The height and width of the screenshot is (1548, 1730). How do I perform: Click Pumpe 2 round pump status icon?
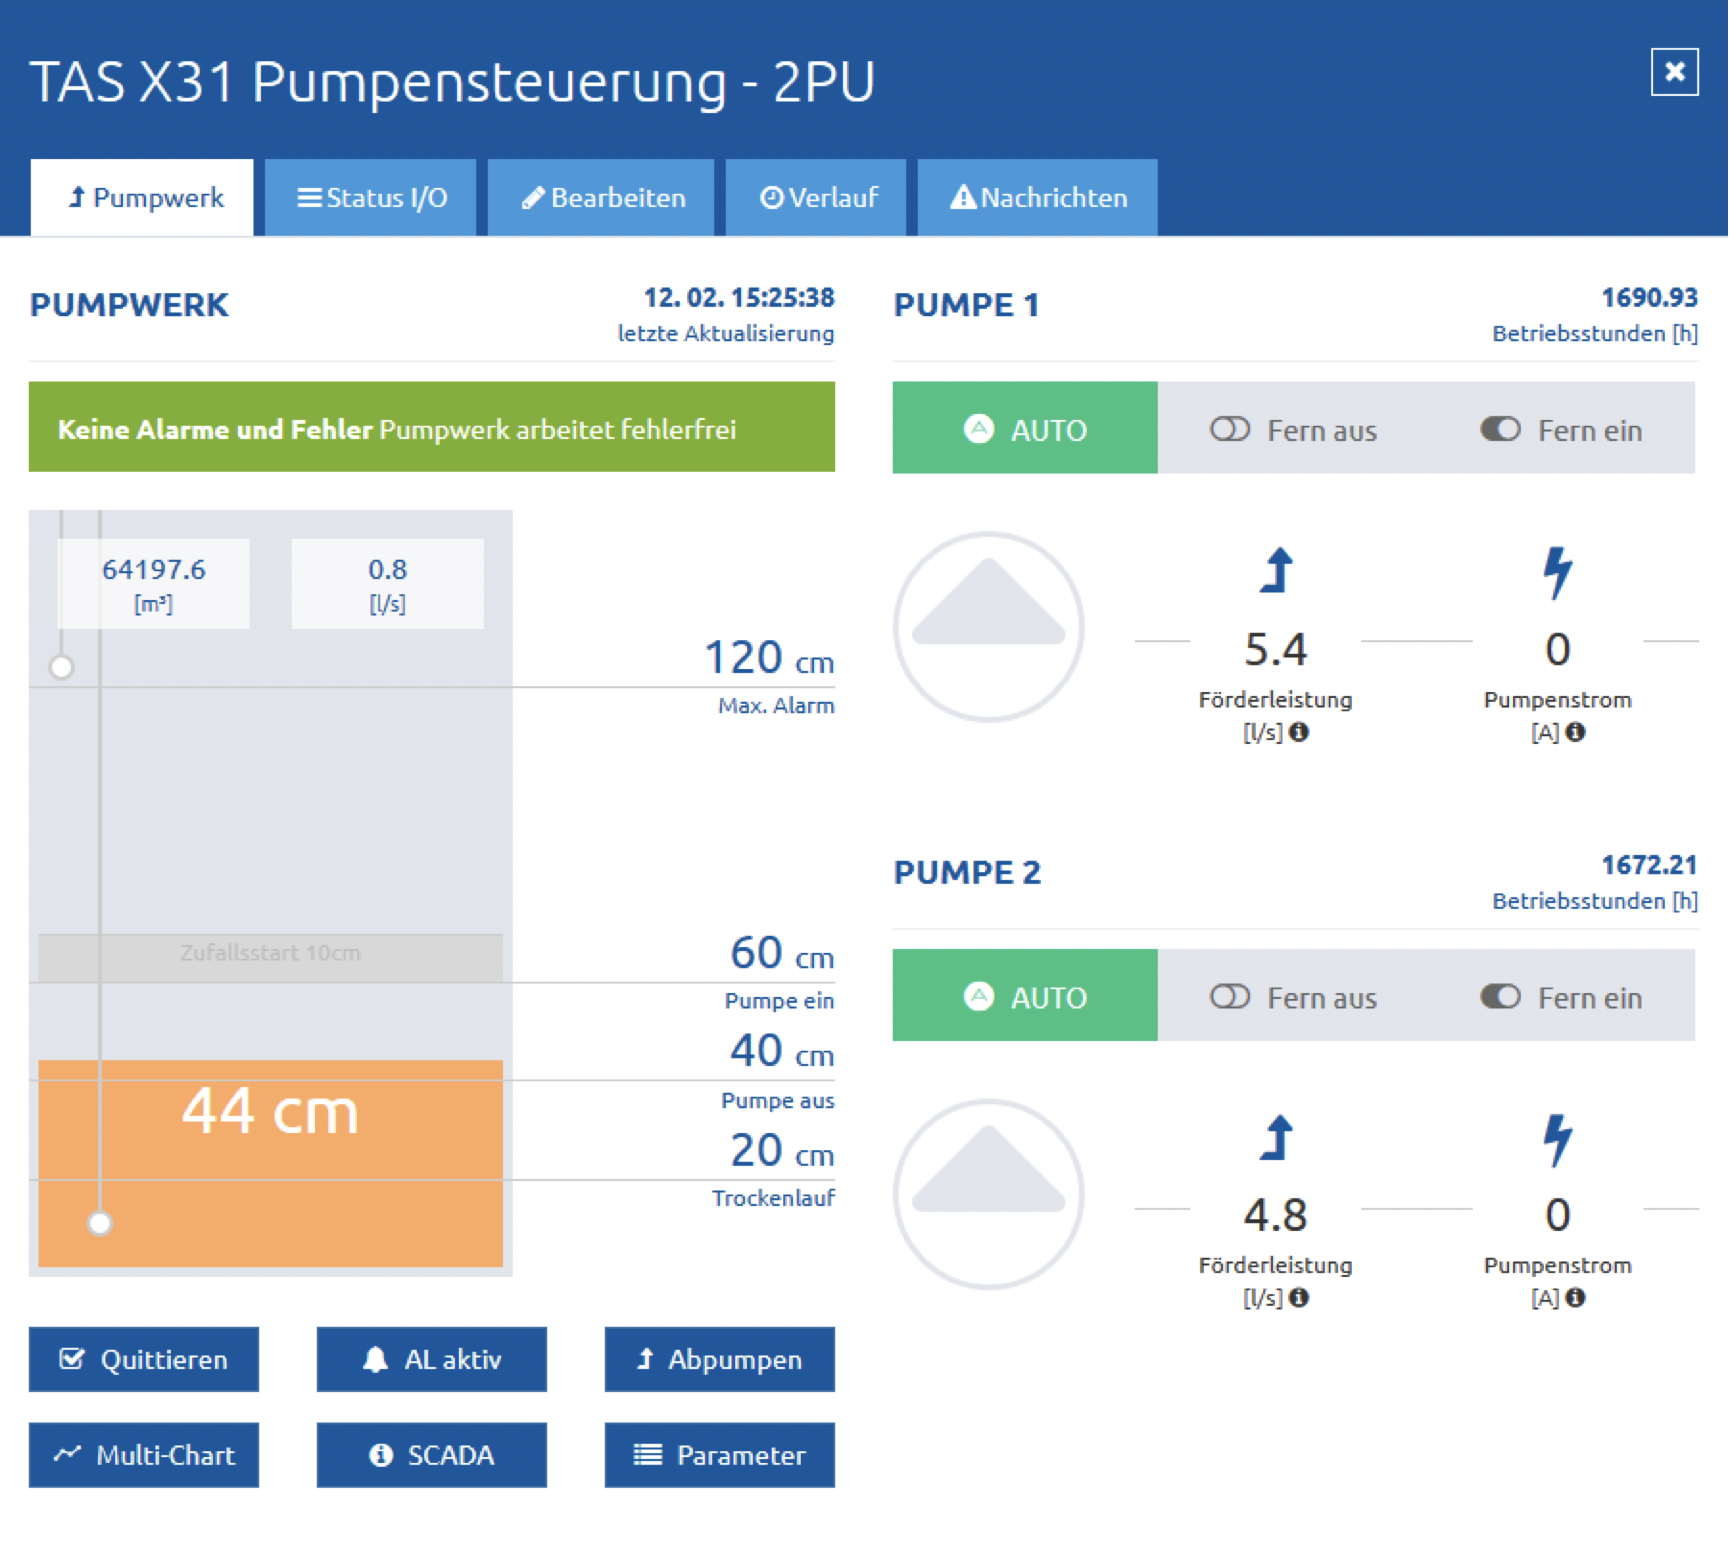(x=988, y=1194)
